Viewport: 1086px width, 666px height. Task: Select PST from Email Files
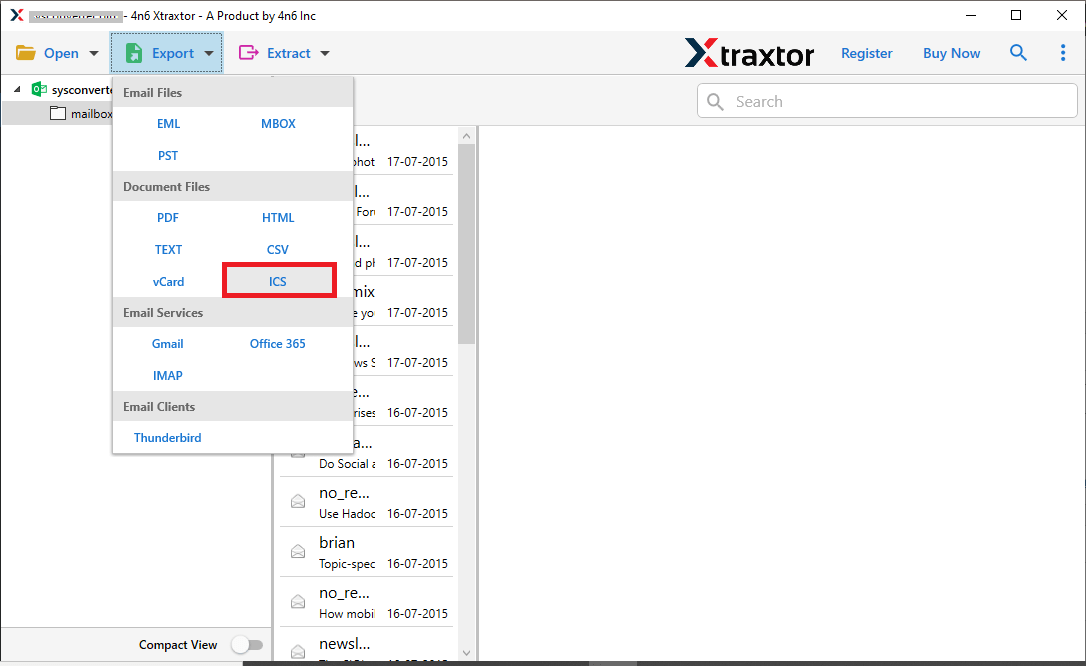pyautogui.click(x=168, y=155)
